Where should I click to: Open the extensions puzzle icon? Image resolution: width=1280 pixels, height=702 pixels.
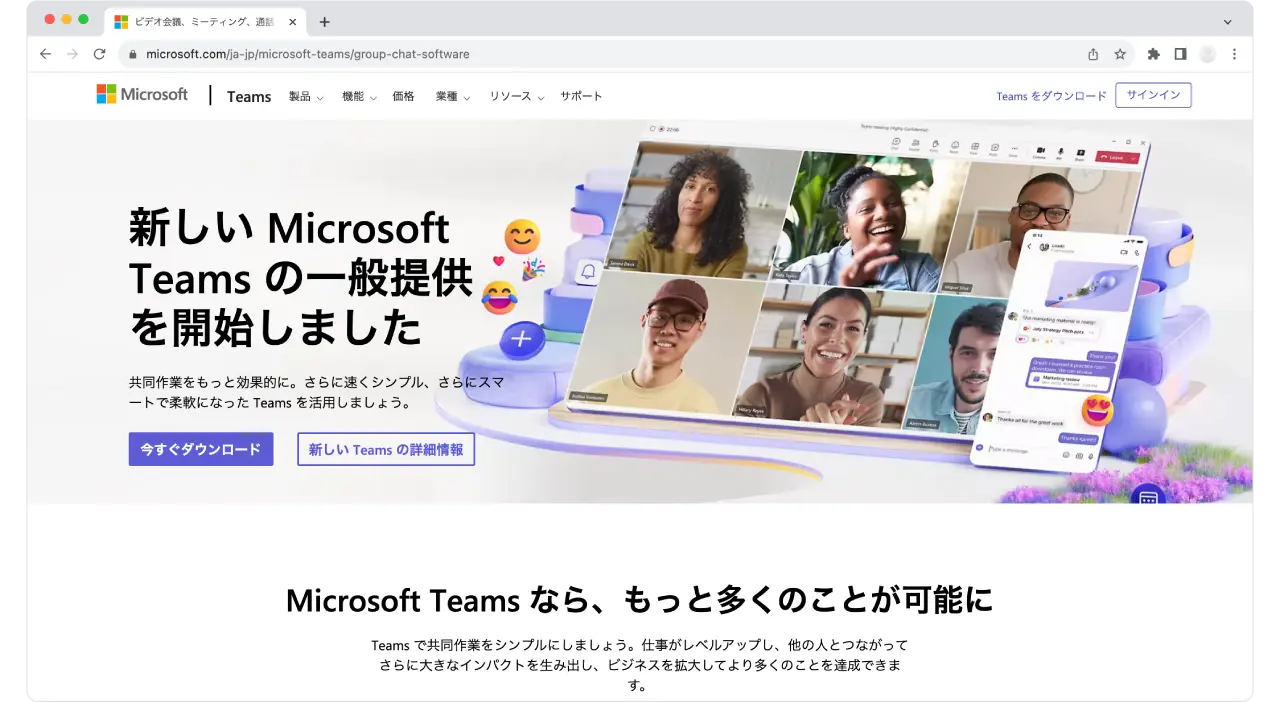(x=1153, y=54)
